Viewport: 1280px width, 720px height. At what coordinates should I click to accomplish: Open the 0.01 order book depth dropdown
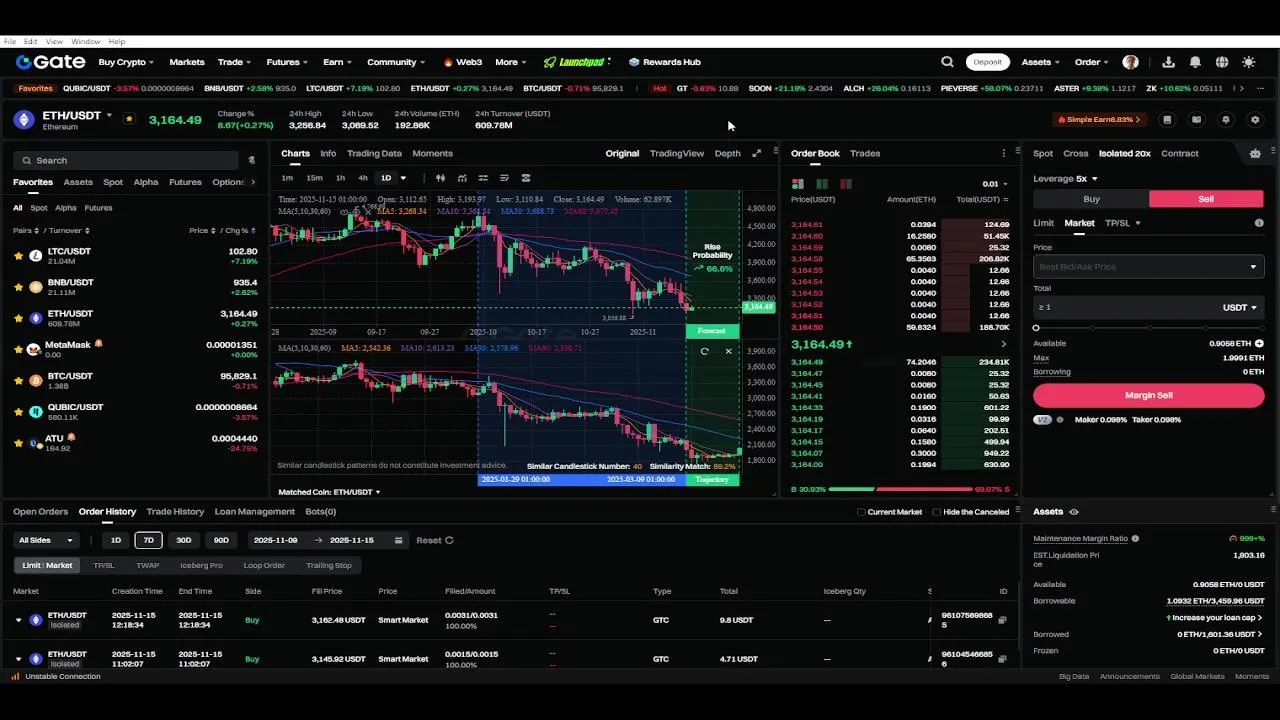coord(996,184)
